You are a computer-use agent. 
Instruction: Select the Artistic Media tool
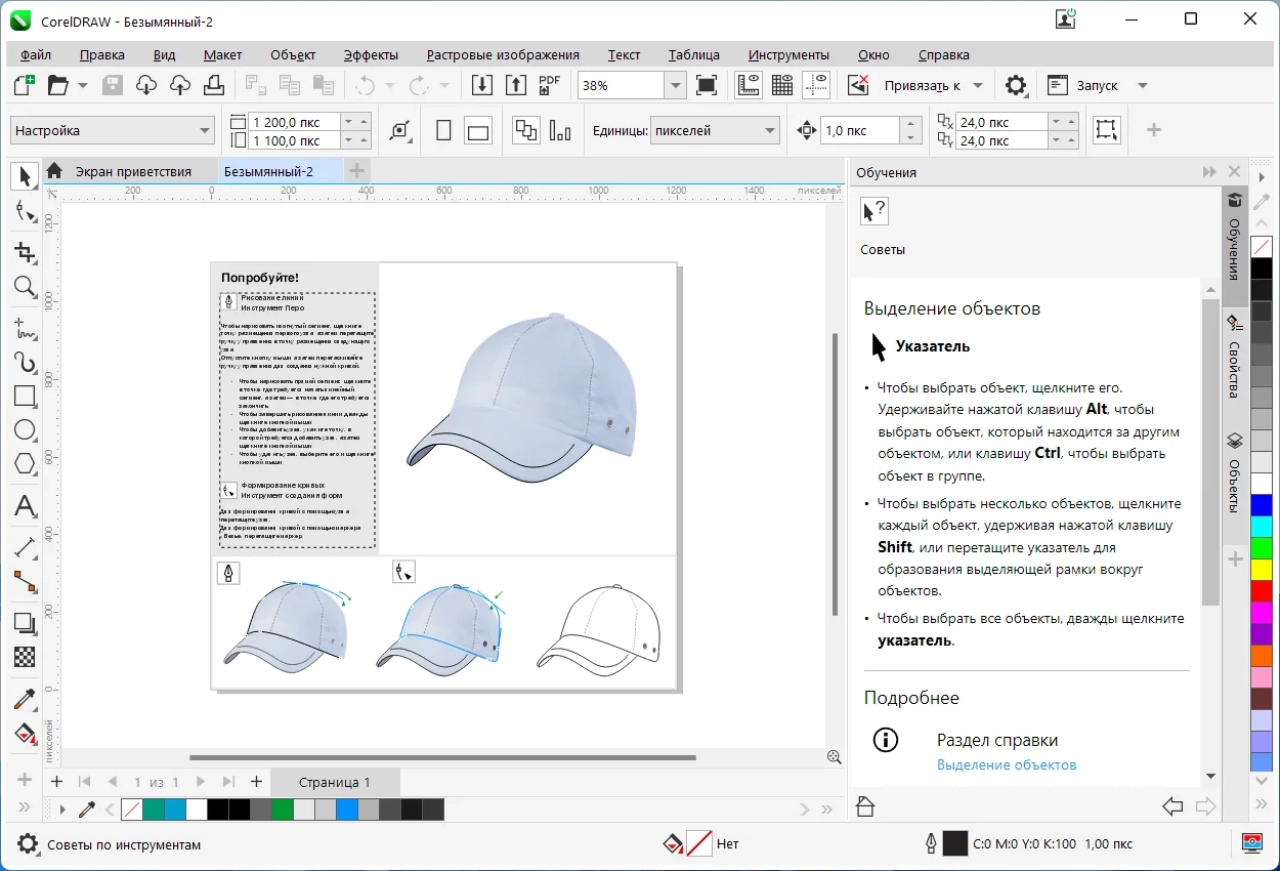25,362
